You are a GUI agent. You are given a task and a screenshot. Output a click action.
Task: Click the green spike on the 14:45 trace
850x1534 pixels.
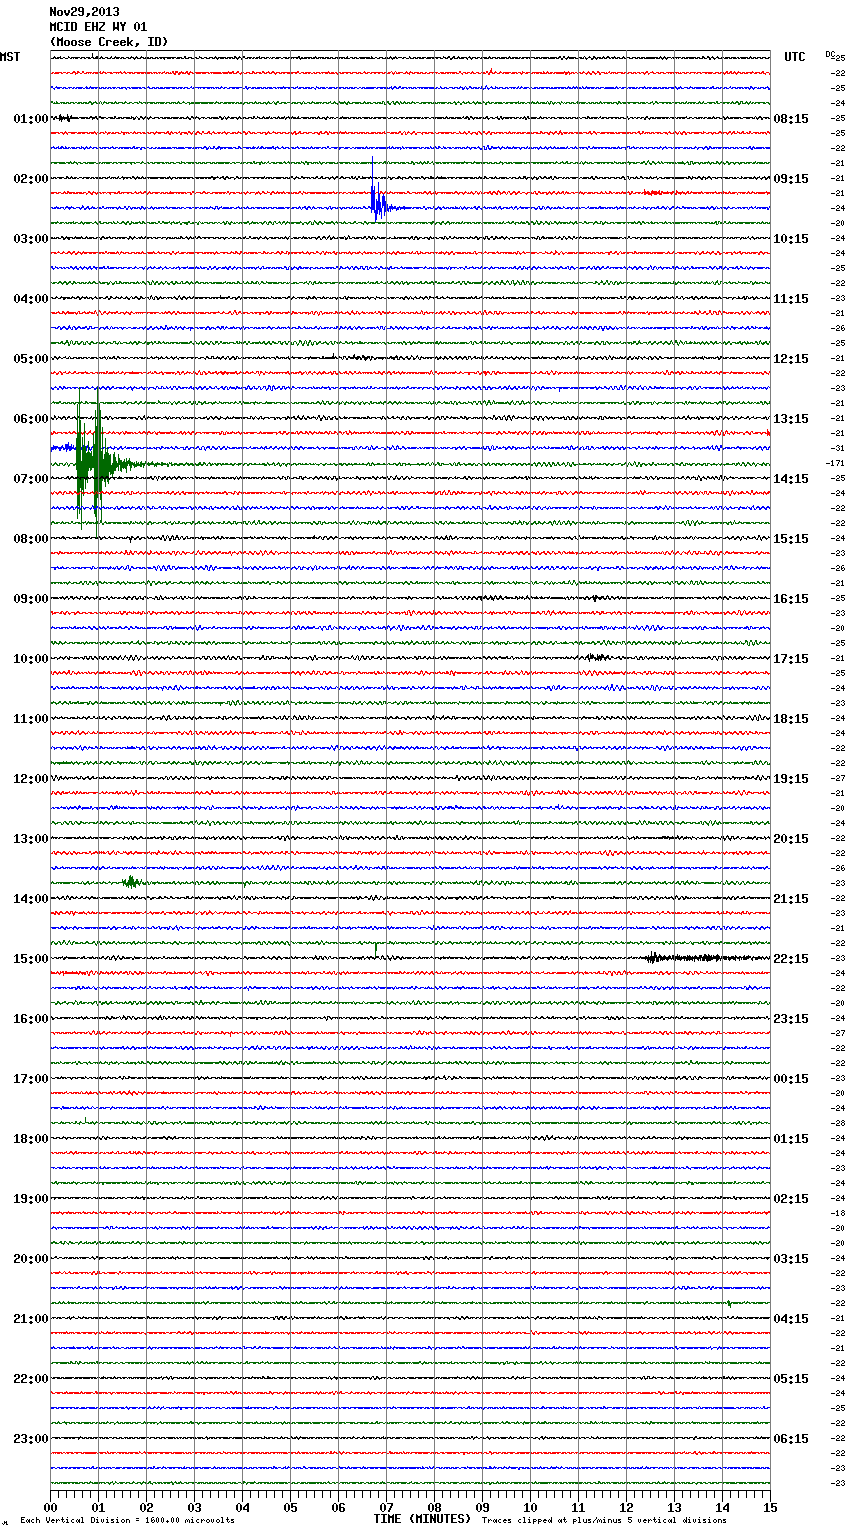(x=376, y=947)
